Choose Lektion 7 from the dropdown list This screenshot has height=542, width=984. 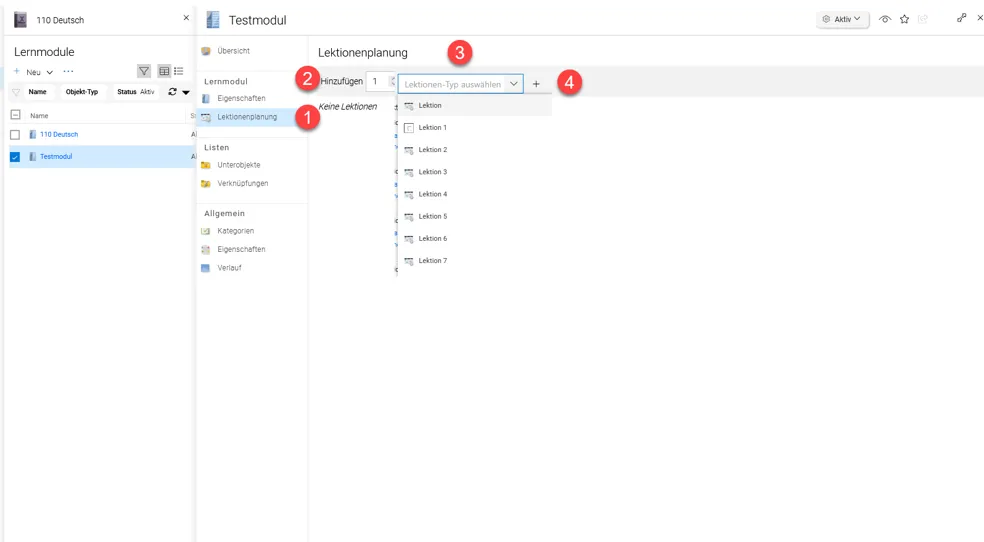(475, 260)
